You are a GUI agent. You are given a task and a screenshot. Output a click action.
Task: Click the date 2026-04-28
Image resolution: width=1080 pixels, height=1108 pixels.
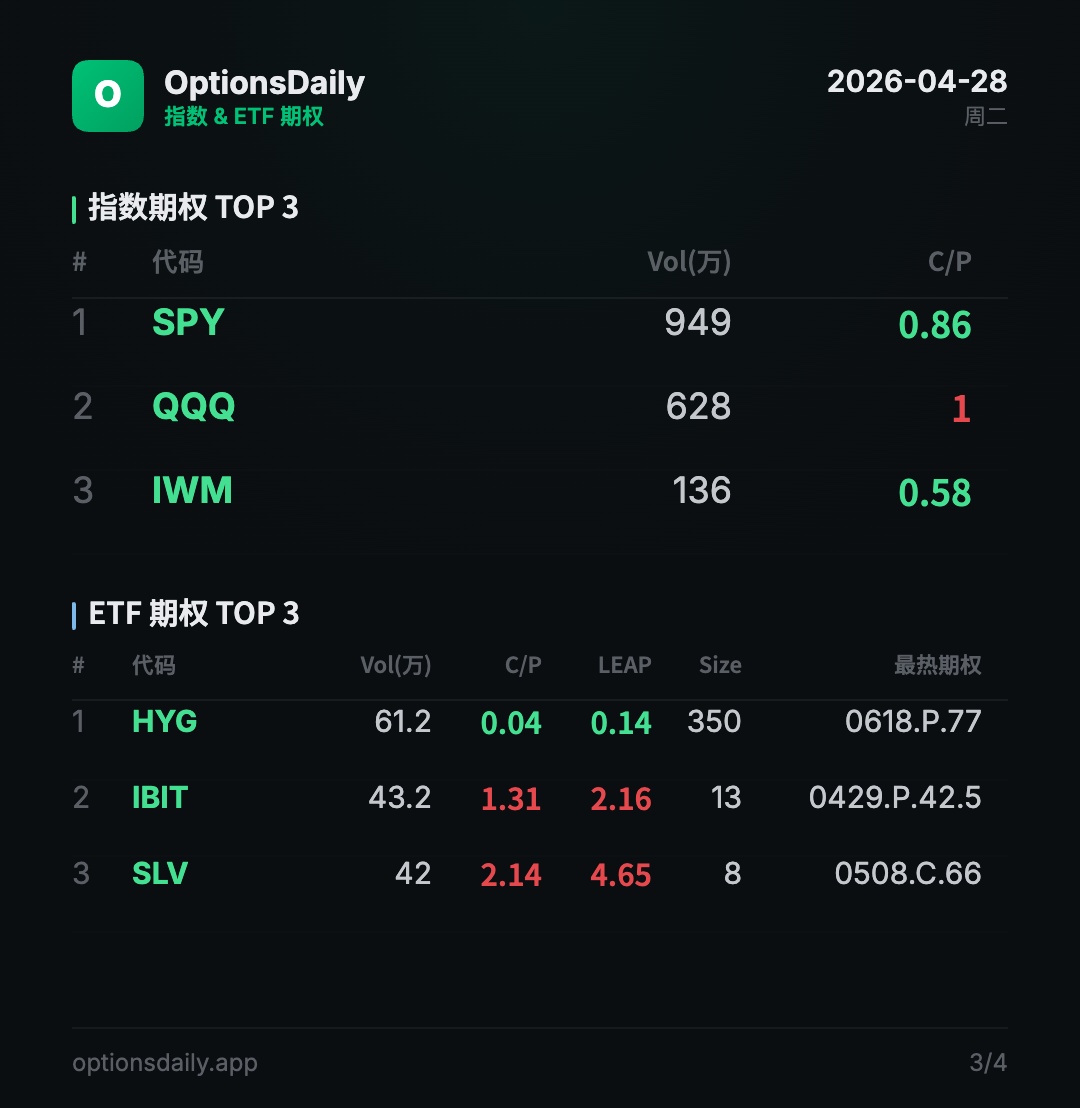pyautogui.click(x=917, y=82)
